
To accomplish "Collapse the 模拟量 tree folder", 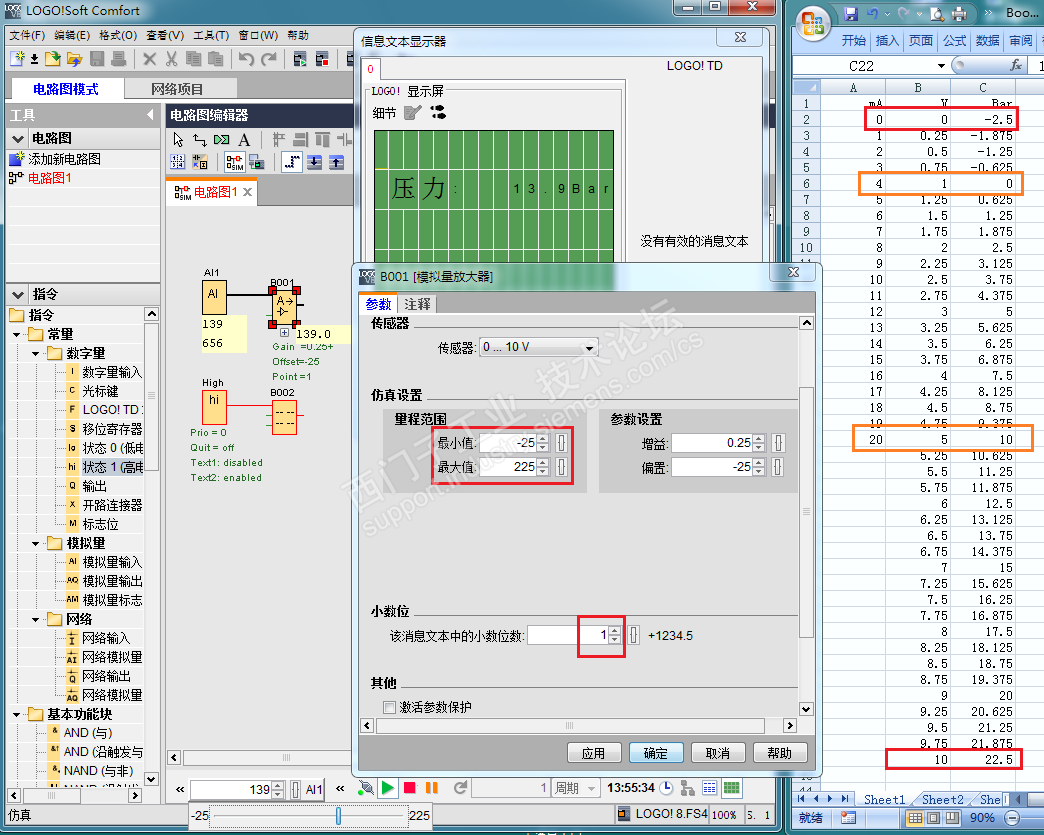I will coord(35,544).
